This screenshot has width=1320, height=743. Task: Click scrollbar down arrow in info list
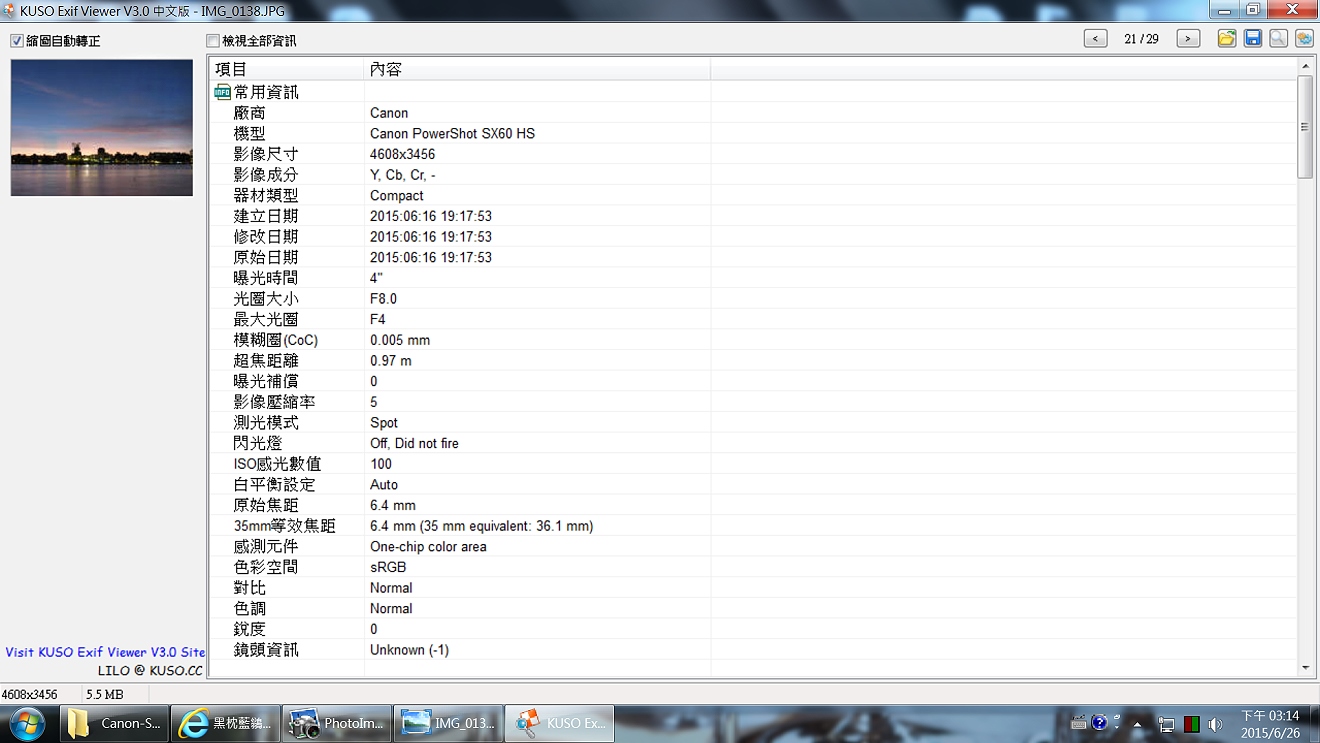coord(1305,667)
